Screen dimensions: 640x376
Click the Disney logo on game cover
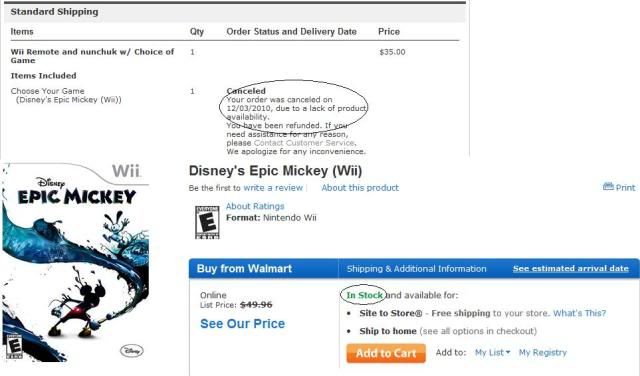[x=131, y=351]
